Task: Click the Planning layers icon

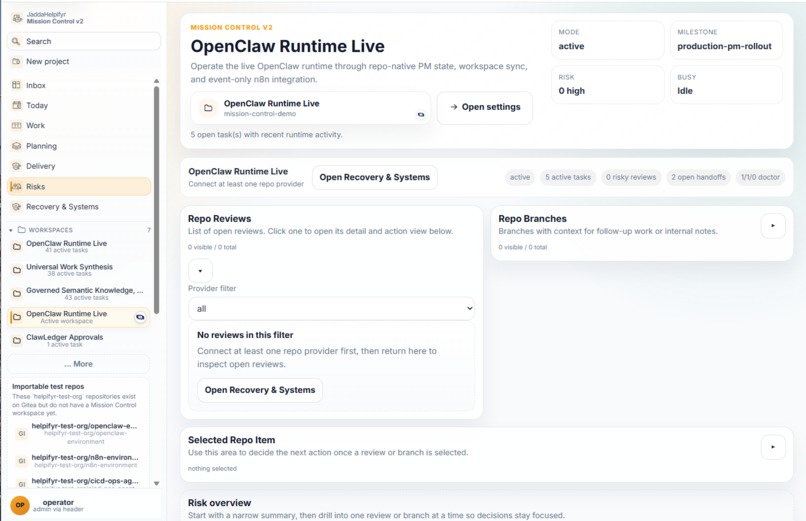Action: click(x=16, y=145)
